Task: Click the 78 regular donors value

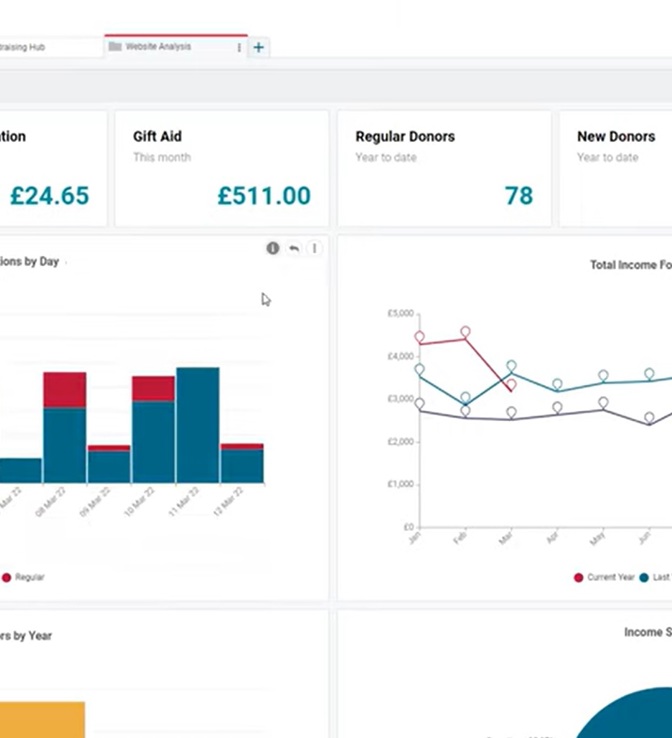Action: click(519, 195)
